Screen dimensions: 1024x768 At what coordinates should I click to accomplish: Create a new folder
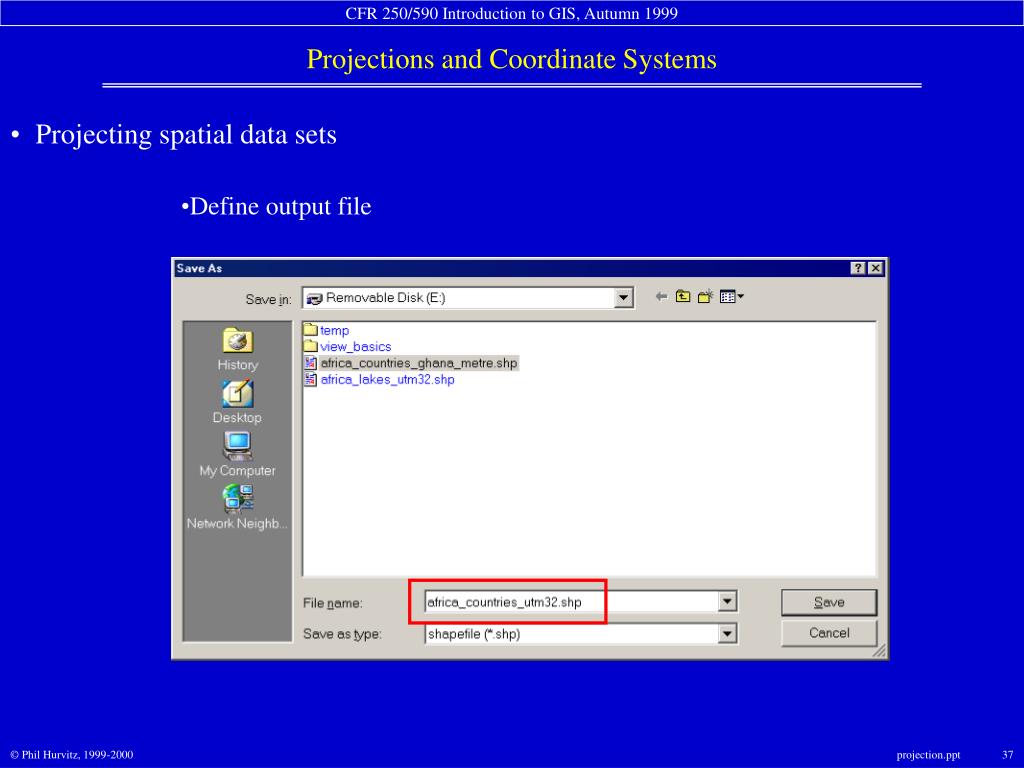[x=705, y=297]
